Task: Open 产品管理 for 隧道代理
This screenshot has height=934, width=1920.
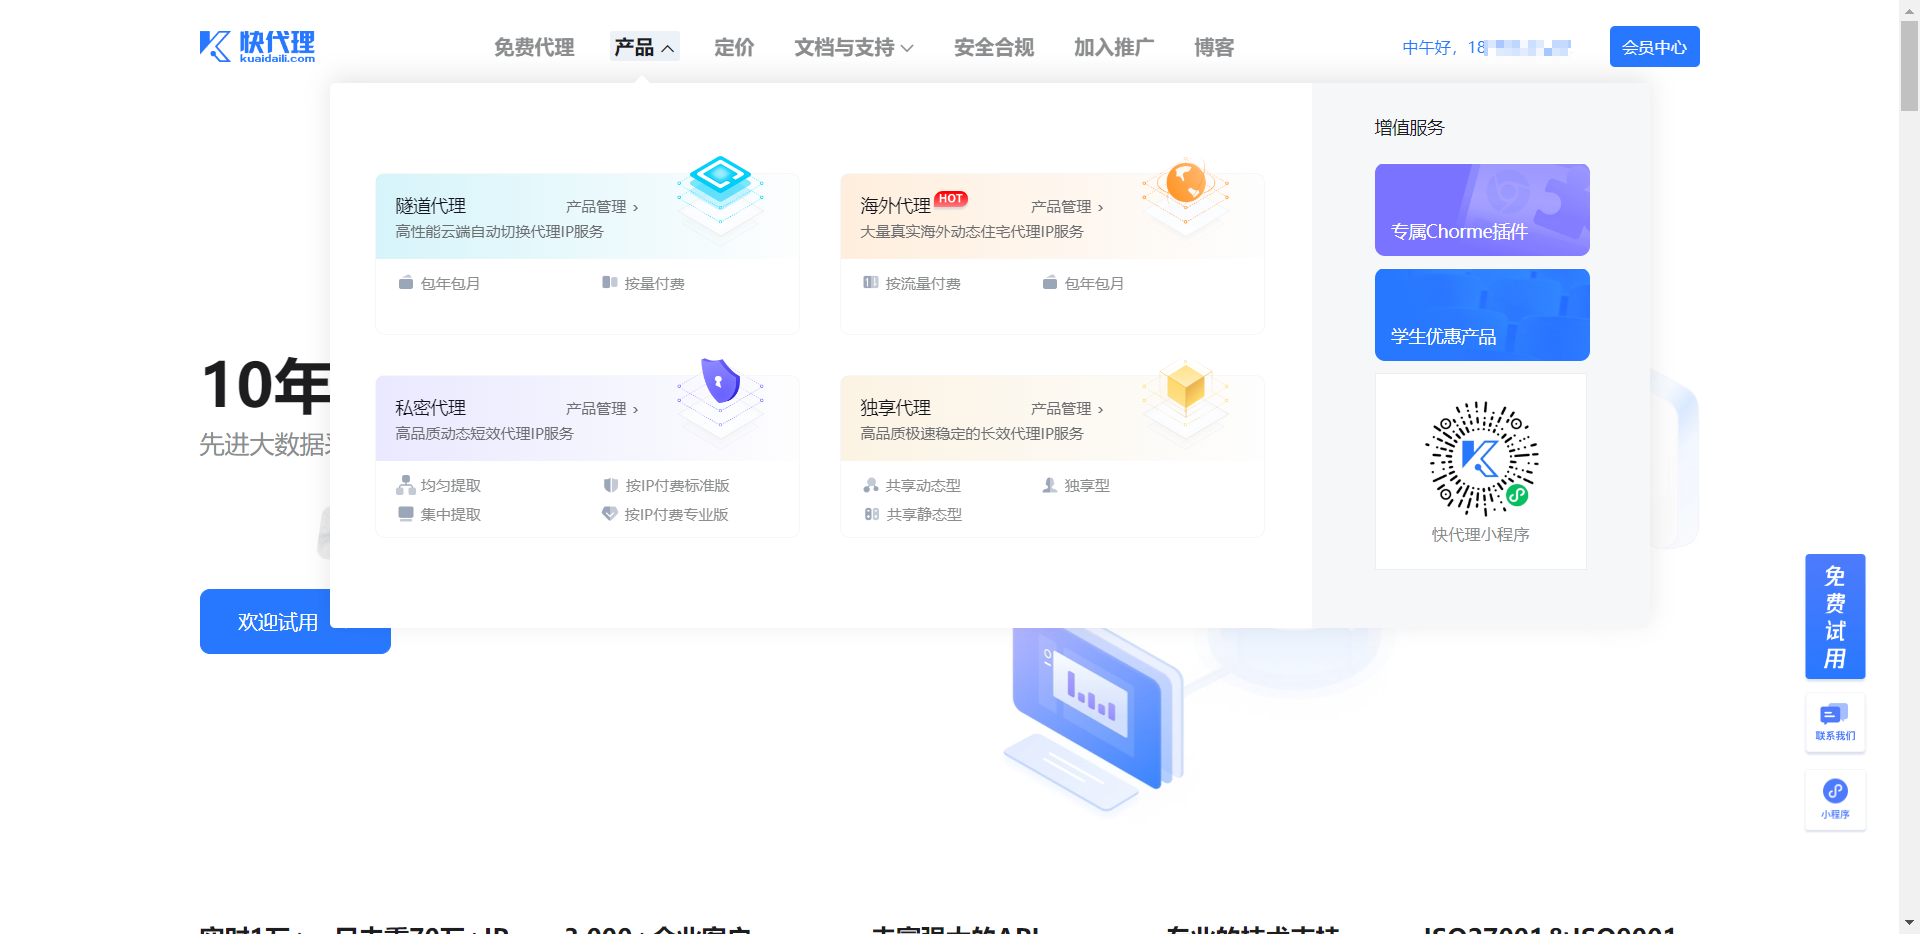Action: click(x=602, y=207)
